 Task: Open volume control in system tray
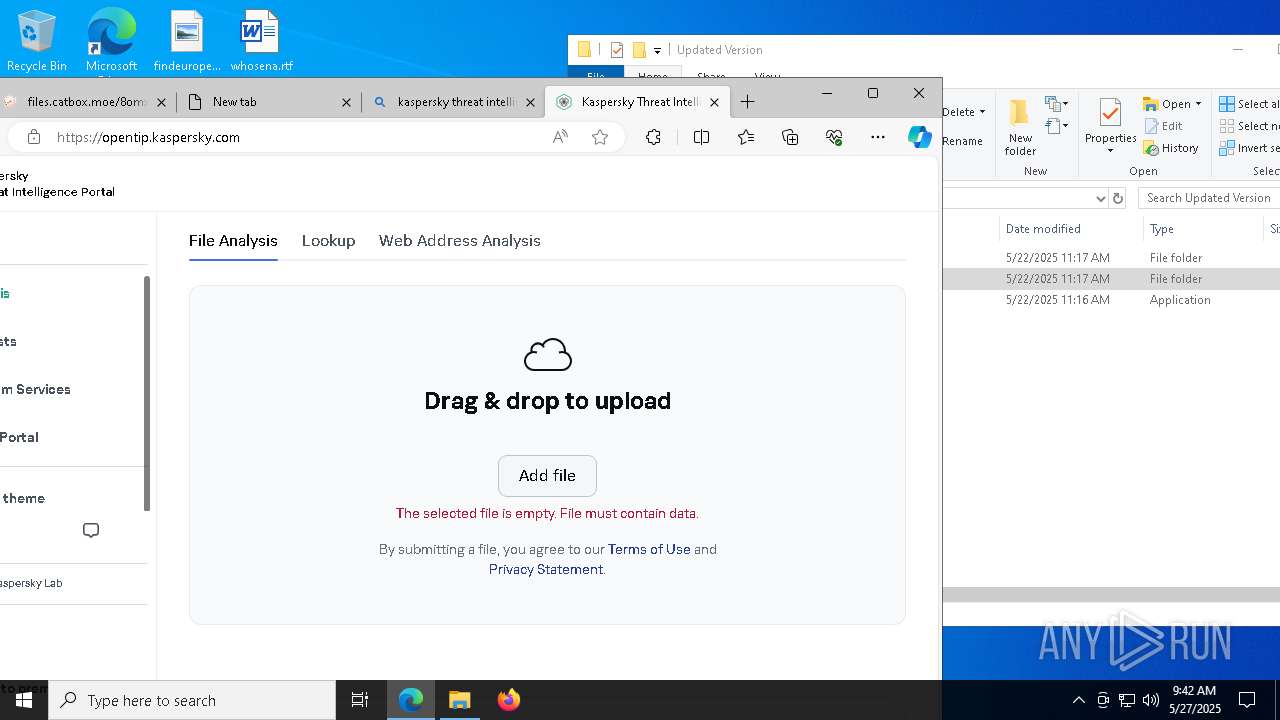pos(1150,700)
